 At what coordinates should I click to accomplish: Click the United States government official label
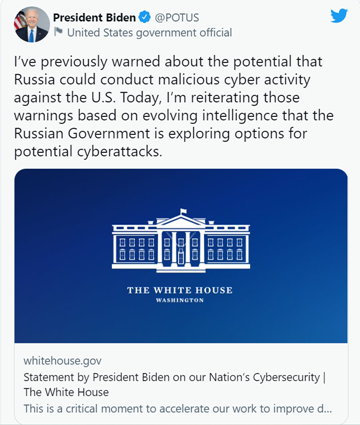pyautogui.click(x=149, y=33)
